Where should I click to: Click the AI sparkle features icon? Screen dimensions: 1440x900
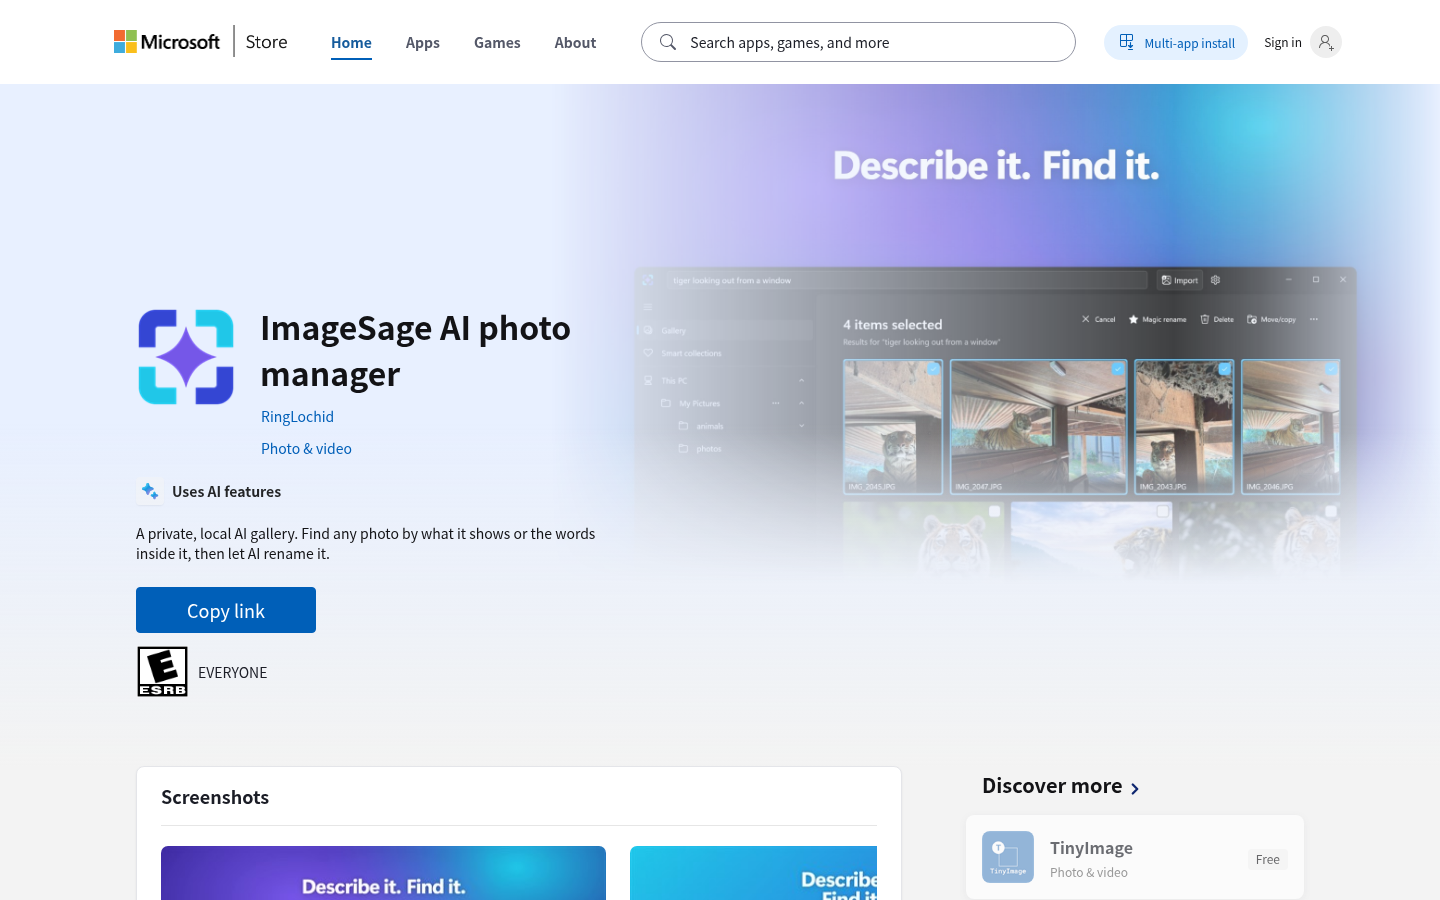pyautogui.click(x=150, y=491)
